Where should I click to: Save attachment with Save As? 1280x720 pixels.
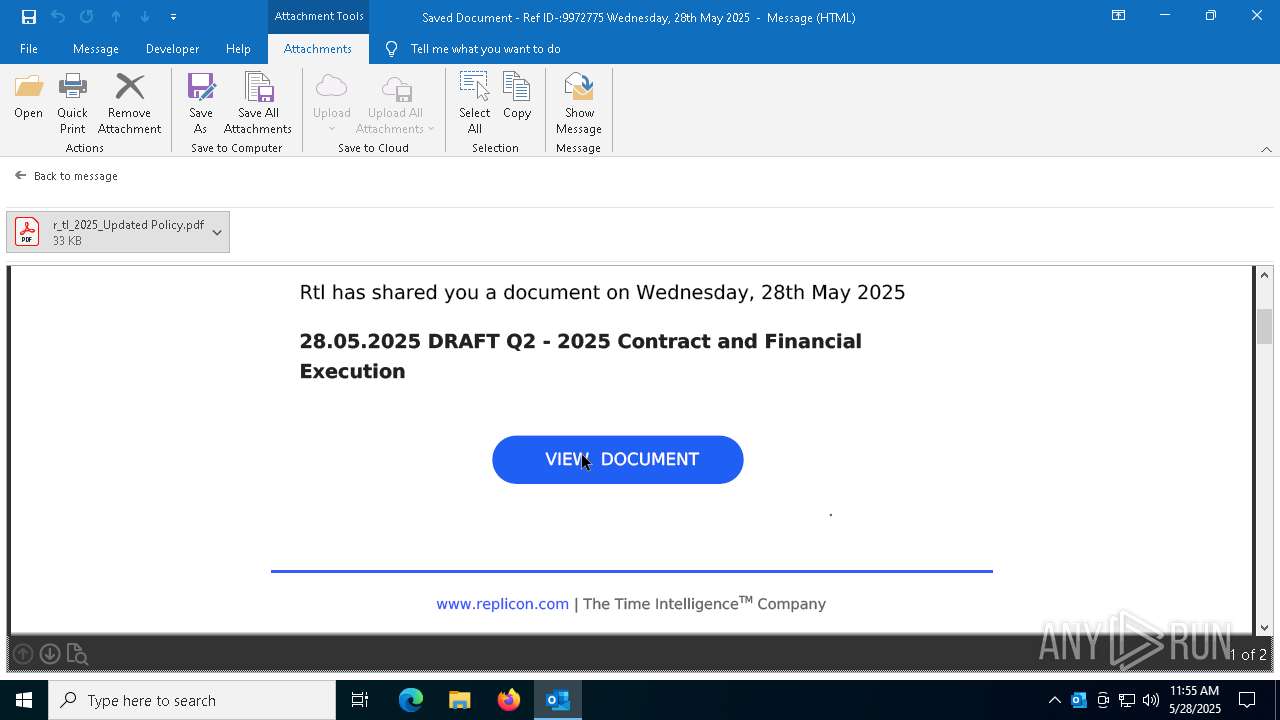pos(200,103)
